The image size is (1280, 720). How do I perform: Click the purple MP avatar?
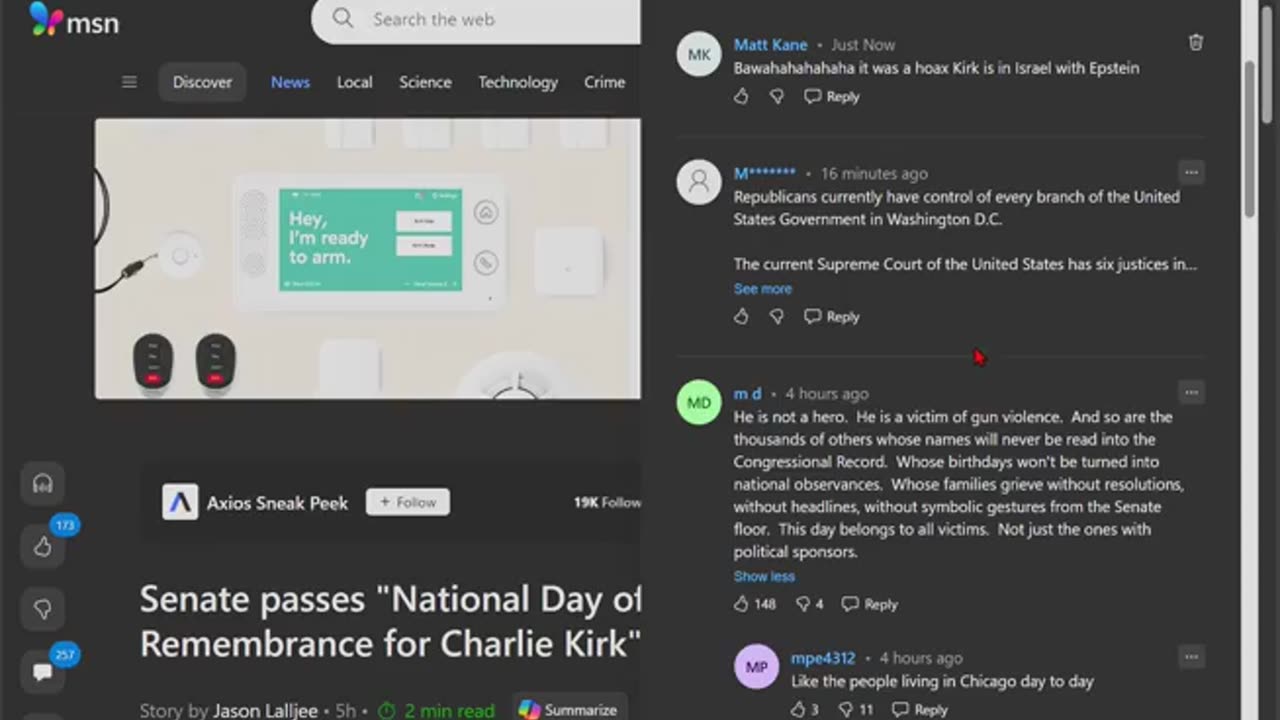(x=756, y=667)
